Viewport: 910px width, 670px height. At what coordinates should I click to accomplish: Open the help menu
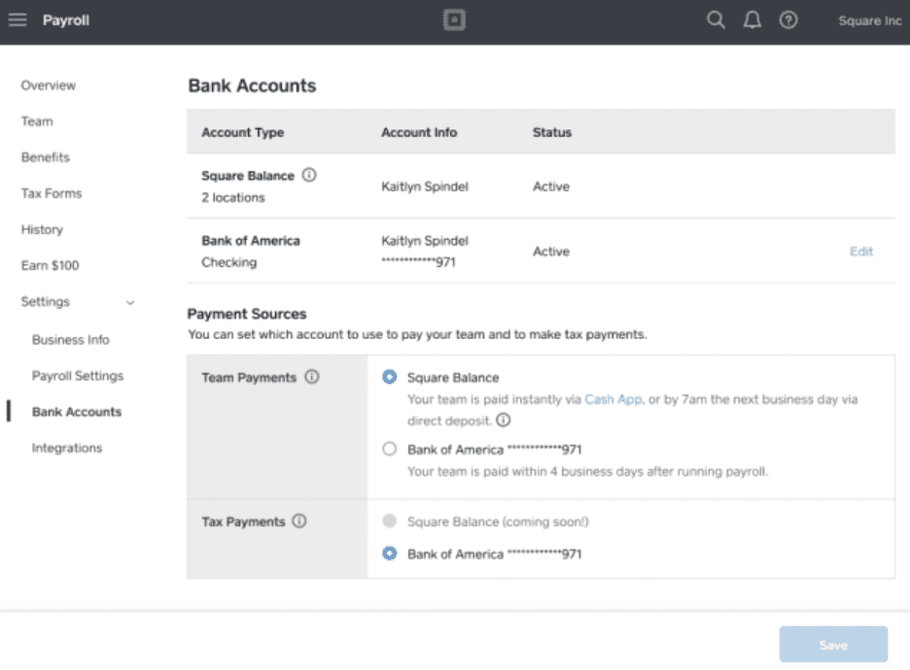click(x=788, y=19)
